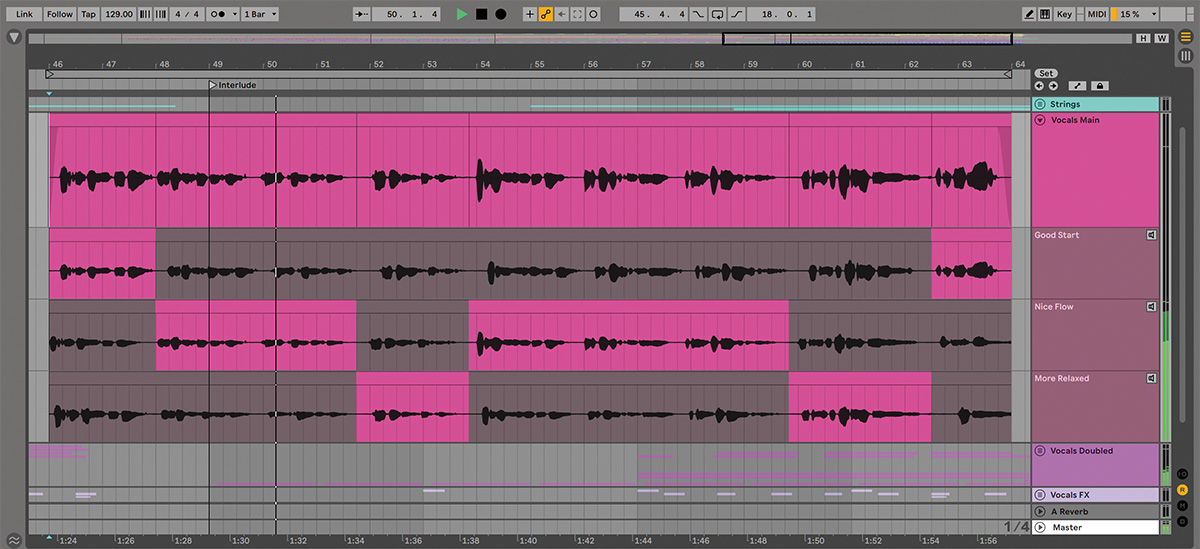Toggle the computer MIDI keyboard icon
1200x549 pixels.
(x=1045, y=14)
